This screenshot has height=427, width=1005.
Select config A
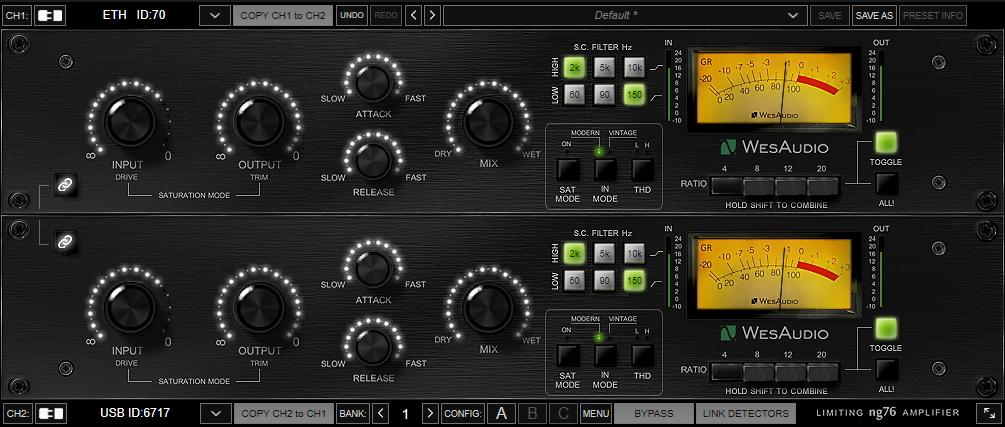[502, 413]
